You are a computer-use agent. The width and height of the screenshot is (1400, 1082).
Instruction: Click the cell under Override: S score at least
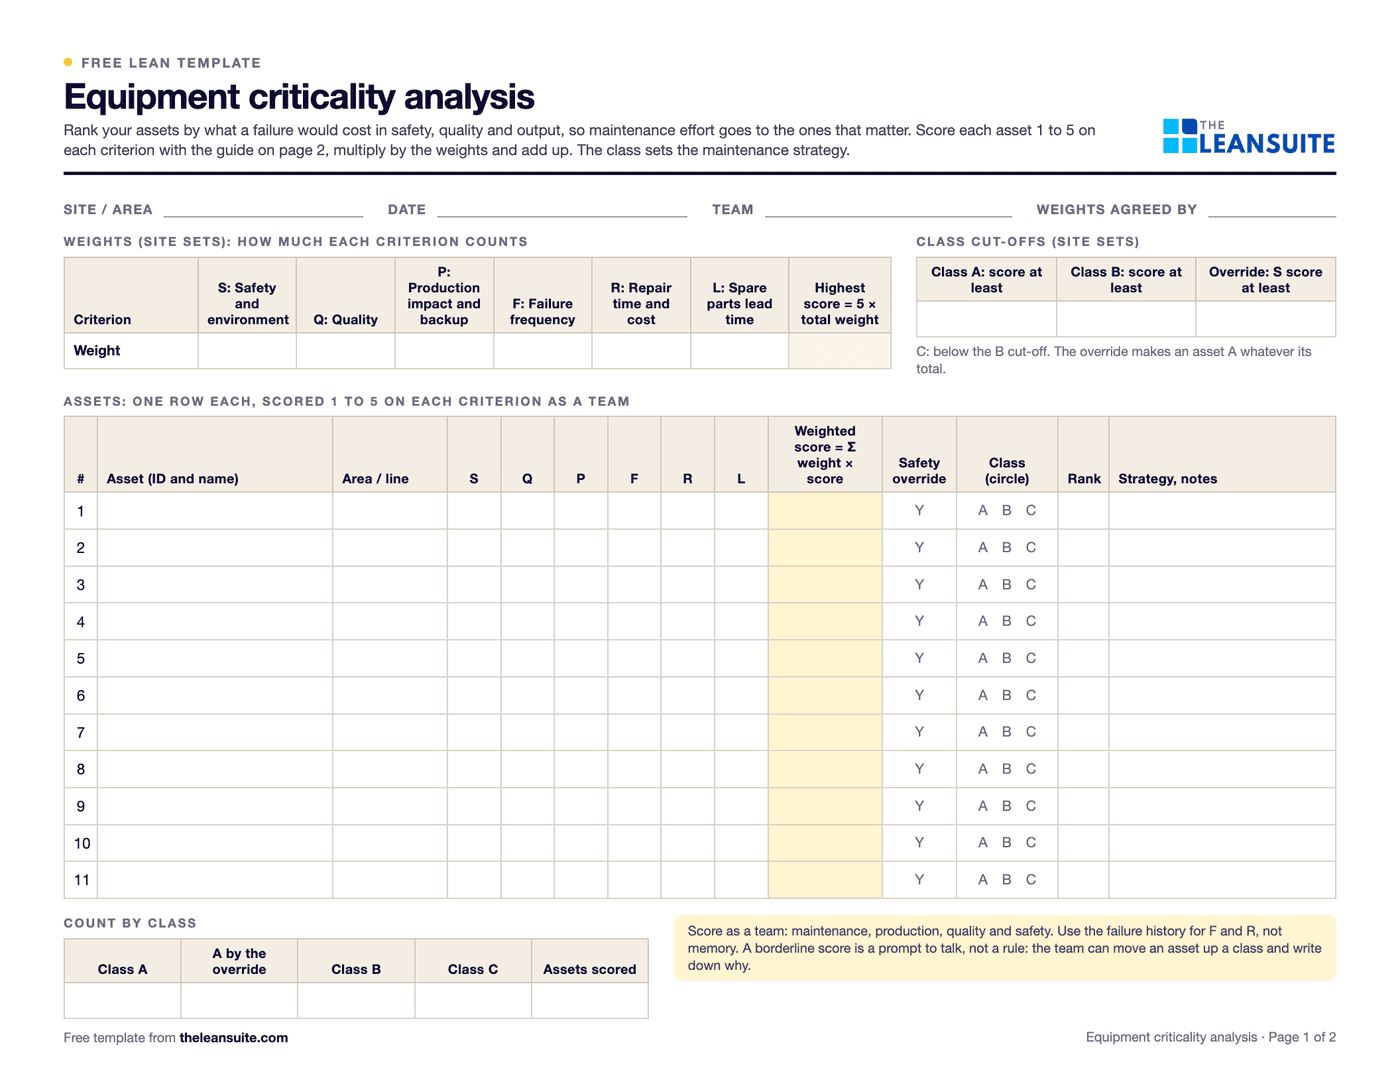1266,319
